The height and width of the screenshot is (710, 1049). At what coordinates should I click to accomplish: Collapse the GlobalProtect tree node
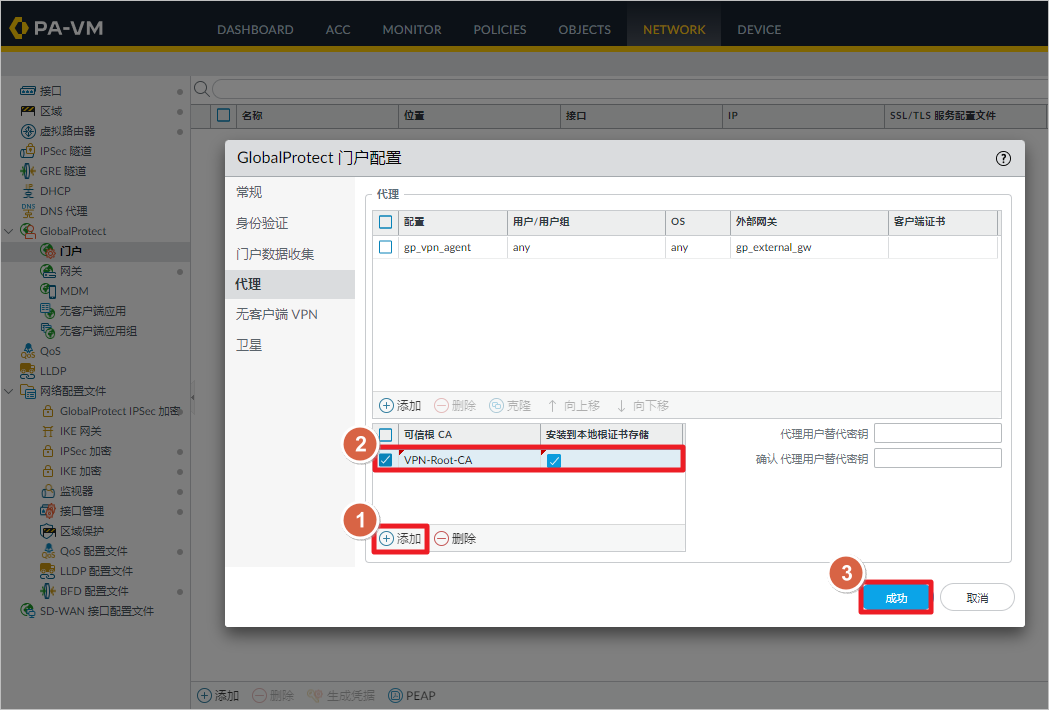pos(9,231)
